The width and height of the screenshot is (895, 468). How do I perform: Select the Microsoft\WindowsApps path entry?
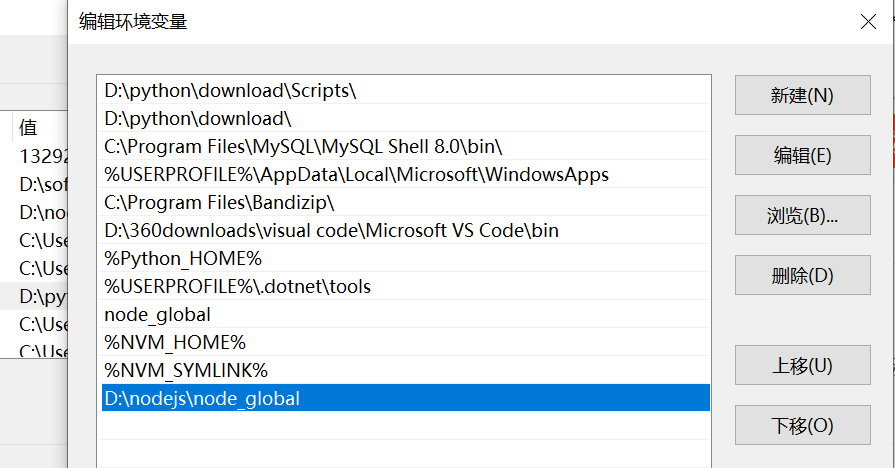pos(404,174)
